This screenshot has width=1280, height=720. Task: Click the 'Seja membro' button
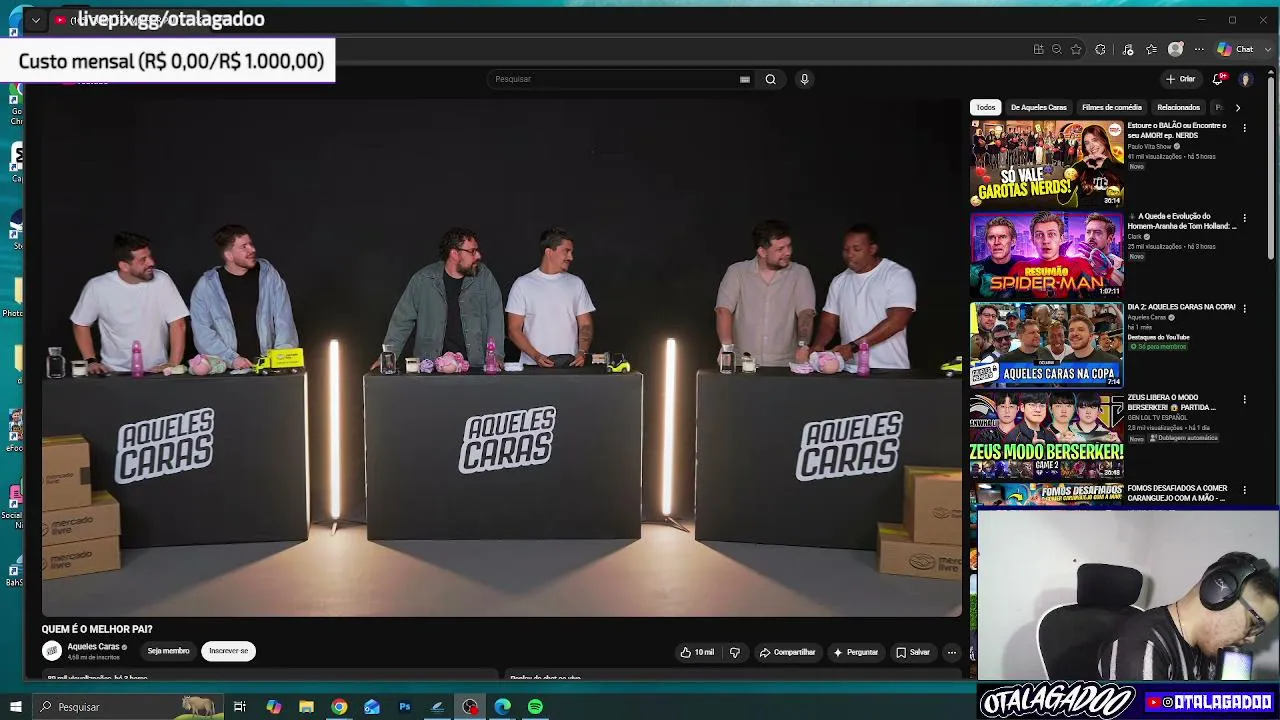[x=168, y=651]
